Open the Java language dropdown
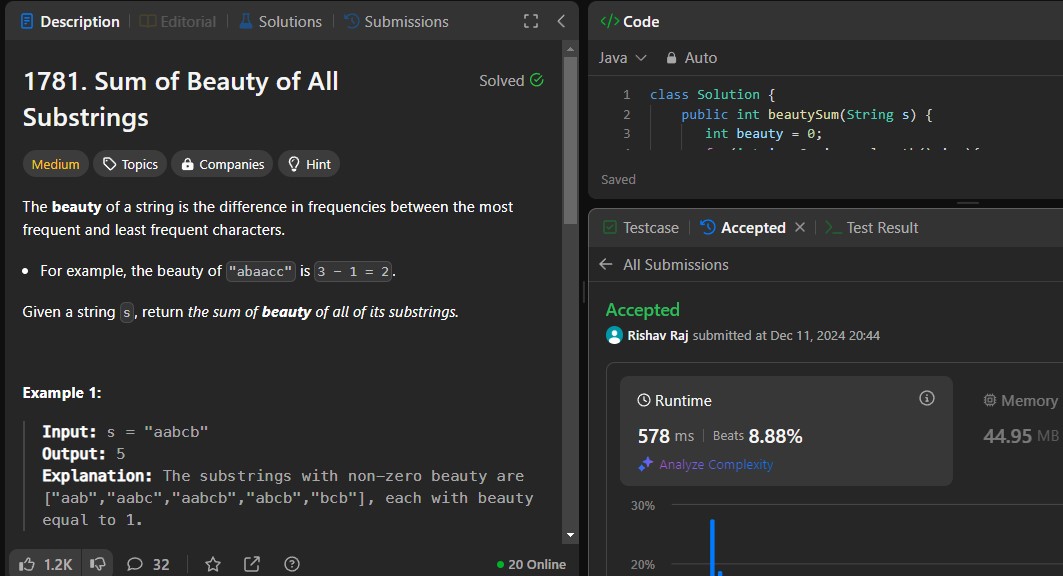This screenshot has height=576, width=1063. 622,58
